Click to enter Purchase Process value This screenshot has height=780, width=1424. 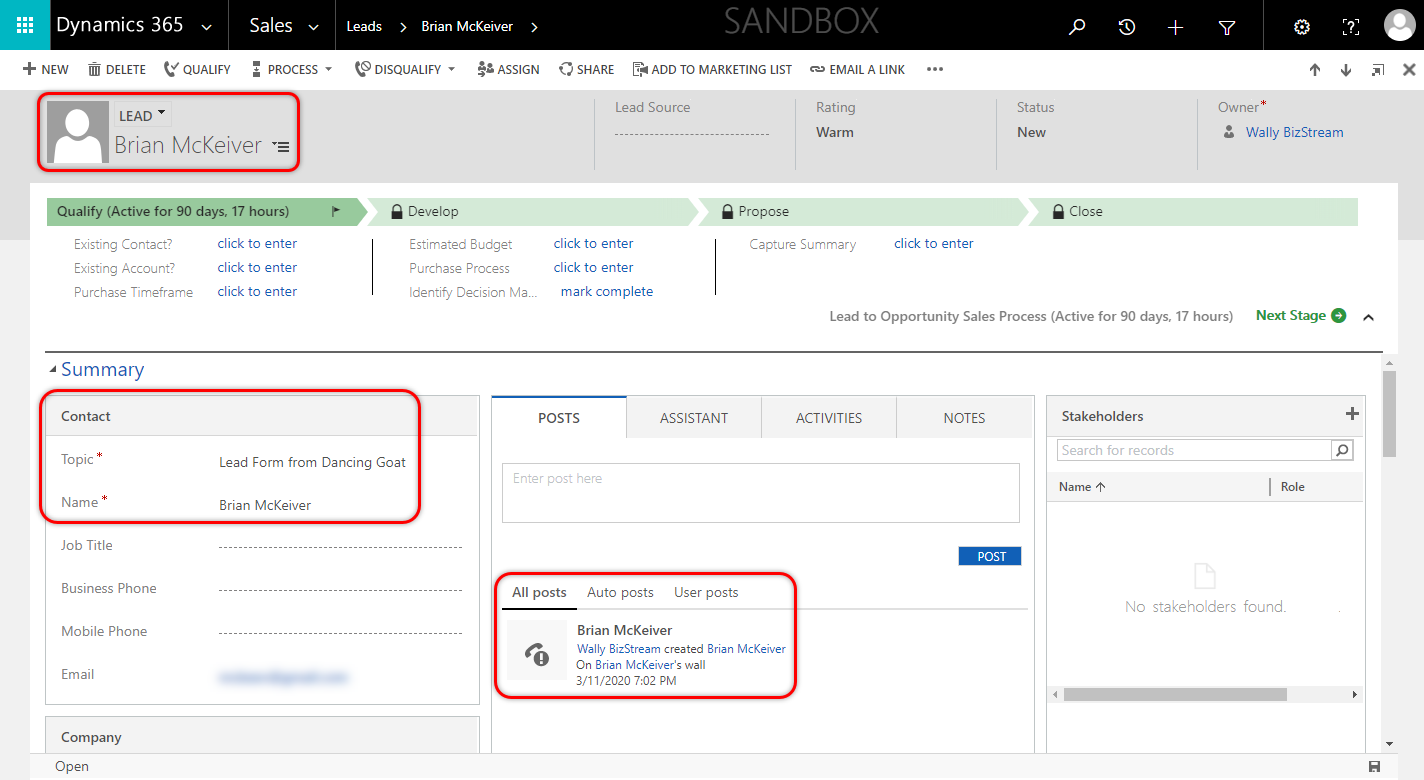pyautogui.click(x=593, y=267)
